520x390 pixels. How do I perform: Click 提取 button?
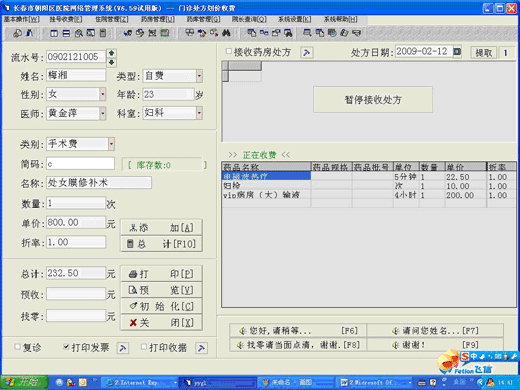pos(484,53)
